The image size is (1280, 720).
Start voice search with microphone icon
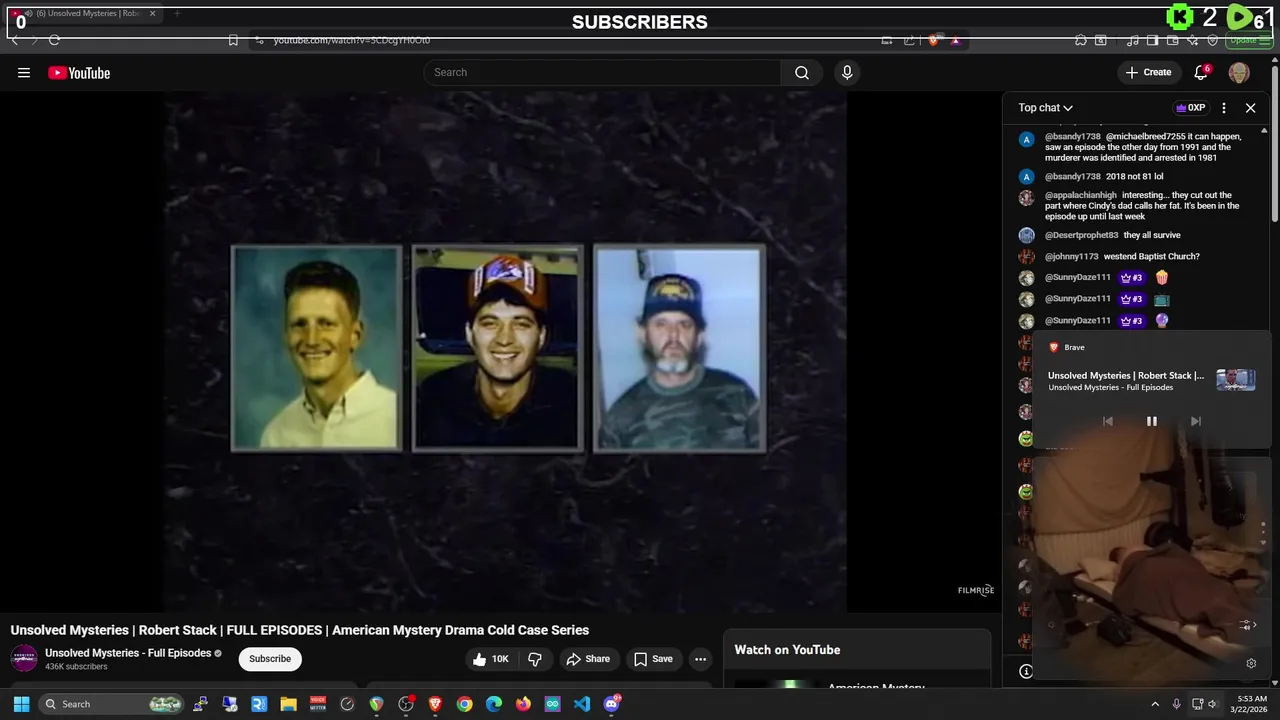coord(847,72)
